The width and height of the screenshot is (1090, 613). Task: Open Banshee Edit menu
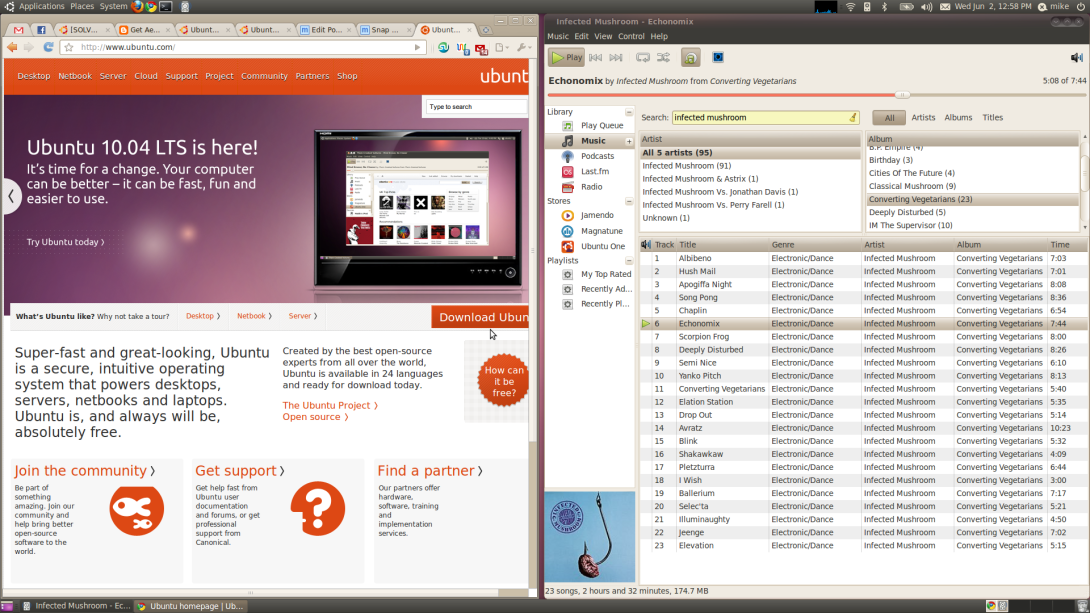coord(581,36)
